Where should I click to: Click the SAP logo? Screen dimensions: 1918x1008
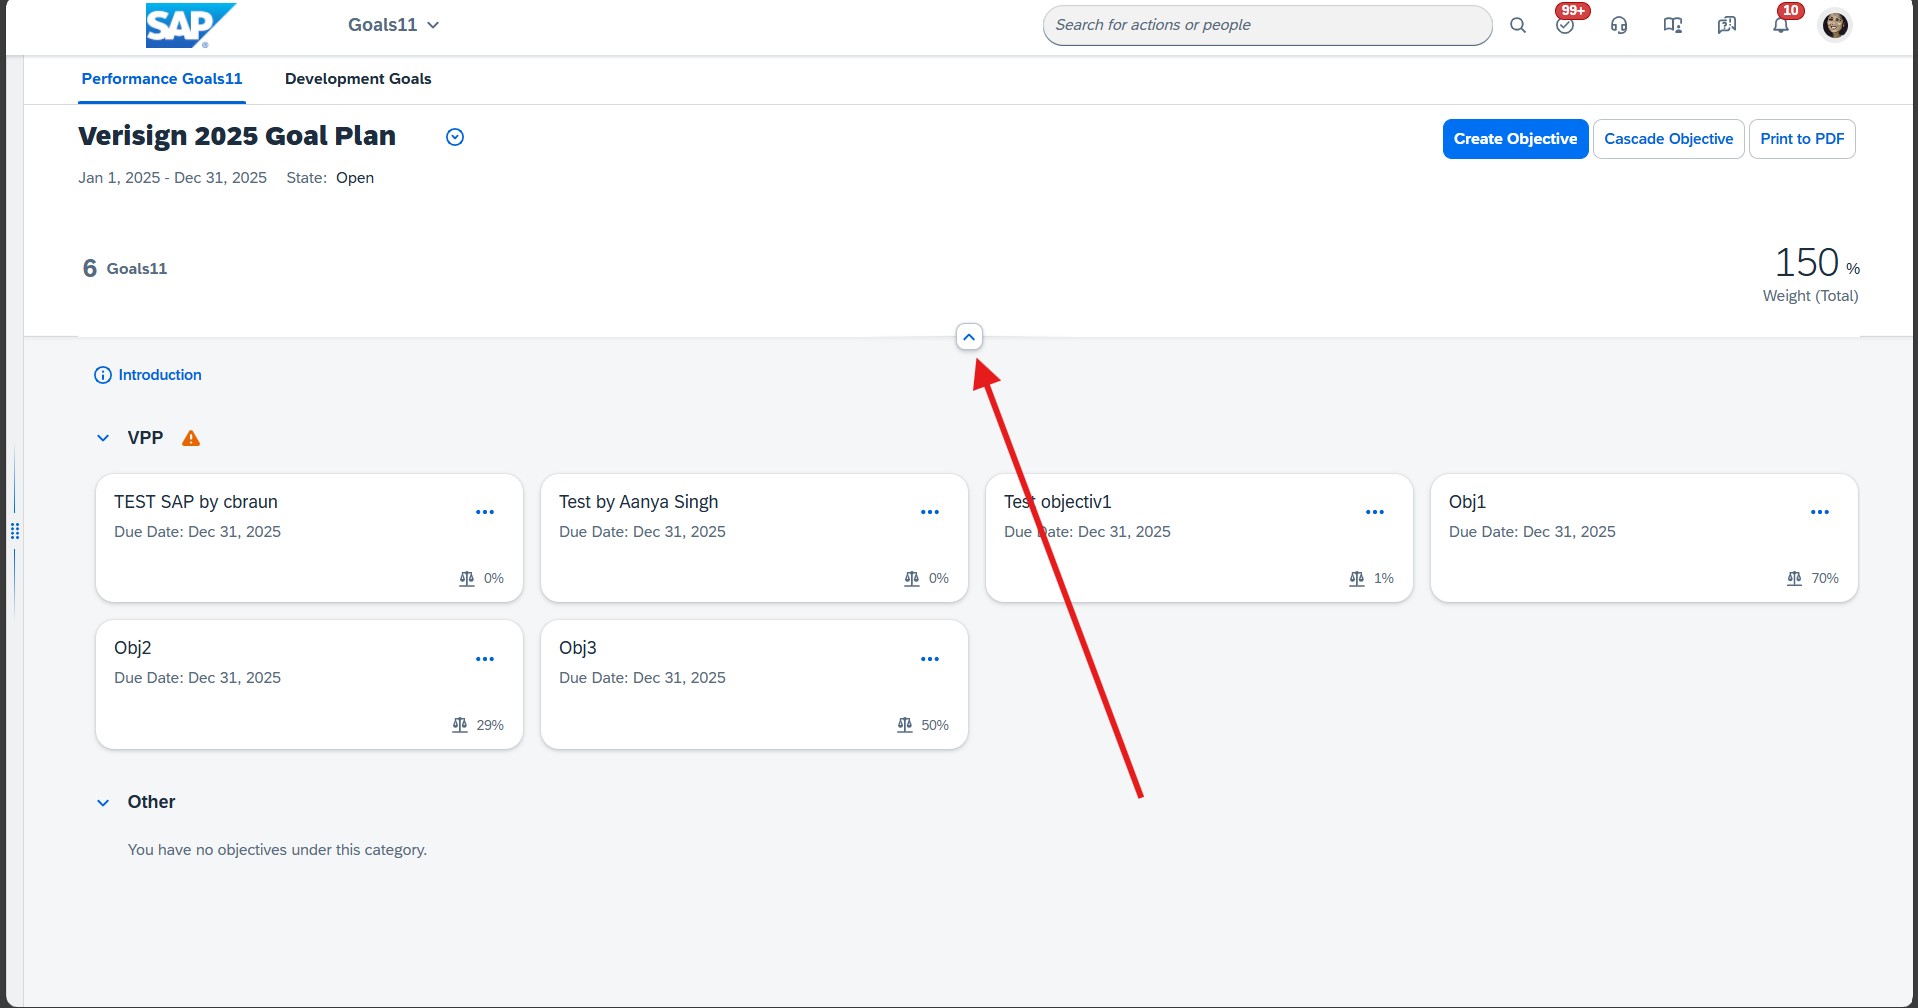190,25
